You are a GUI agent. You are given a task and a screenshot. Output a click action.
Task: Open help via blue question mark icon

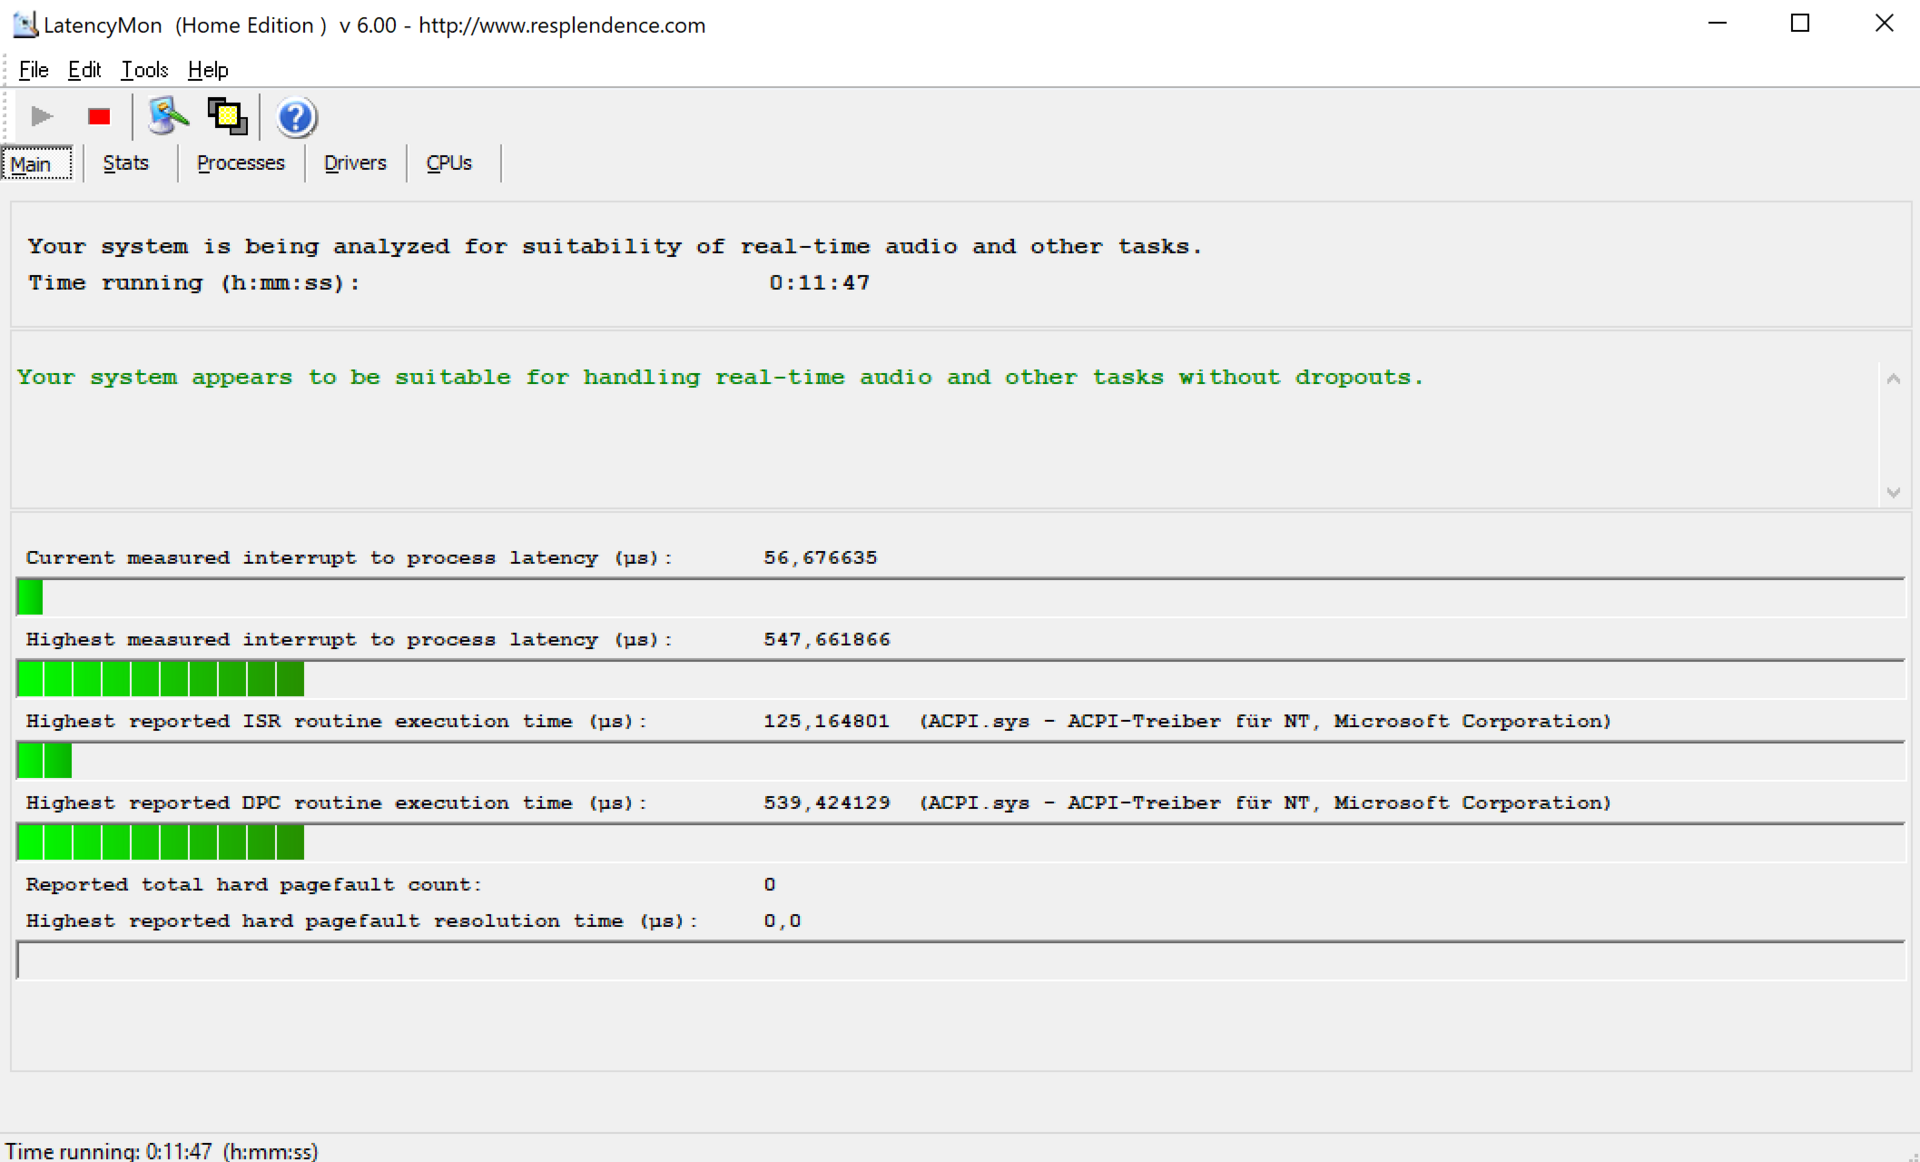[296, 117]
